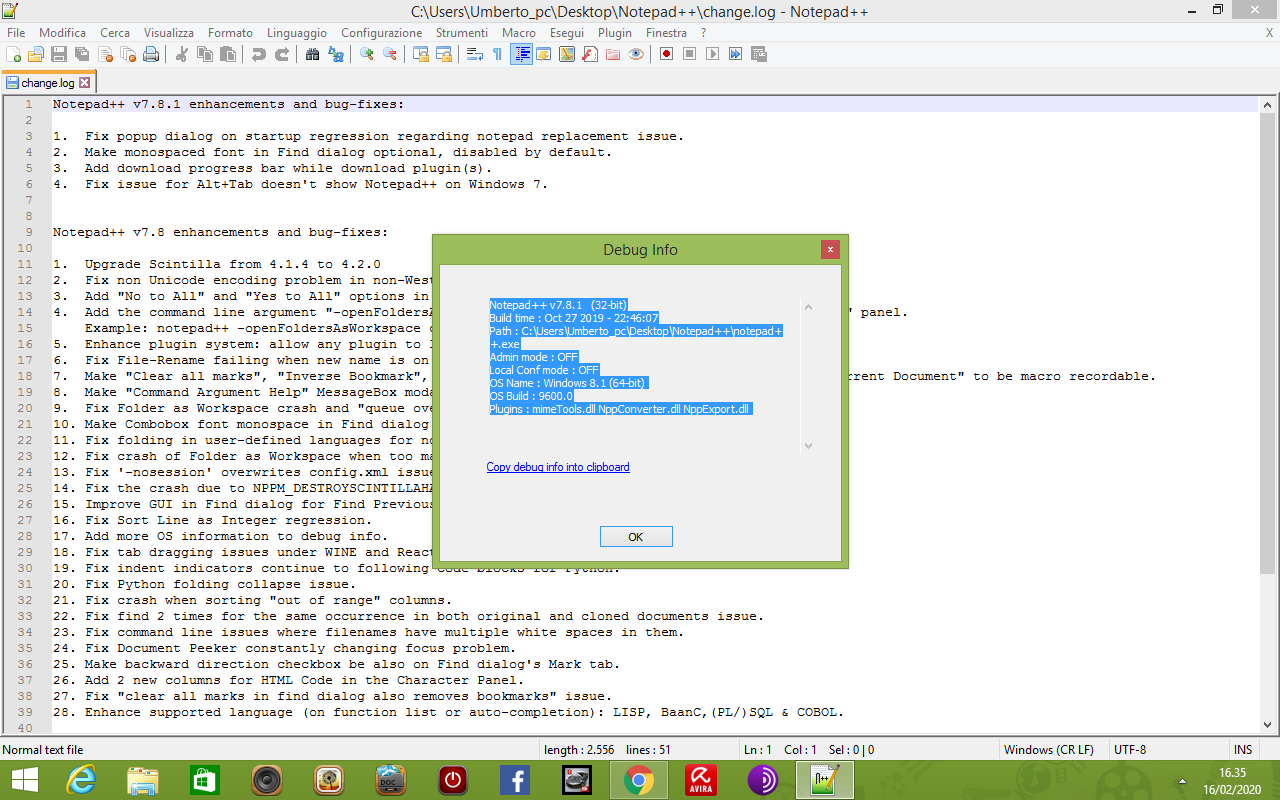This screenshot has width=1280, height=800.
Task: Click OK in Debug Info dialog
Action: 636,537
